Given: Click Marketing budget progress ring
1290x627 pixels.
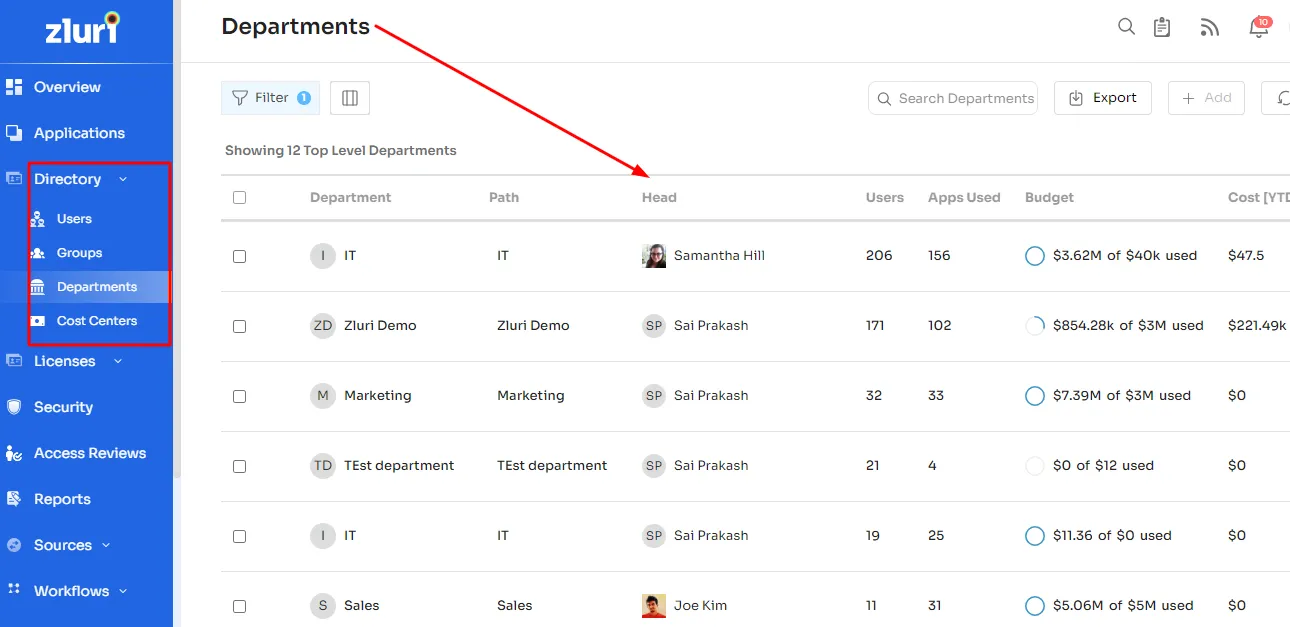Looking at the screenshot, I should point(1035,396).
